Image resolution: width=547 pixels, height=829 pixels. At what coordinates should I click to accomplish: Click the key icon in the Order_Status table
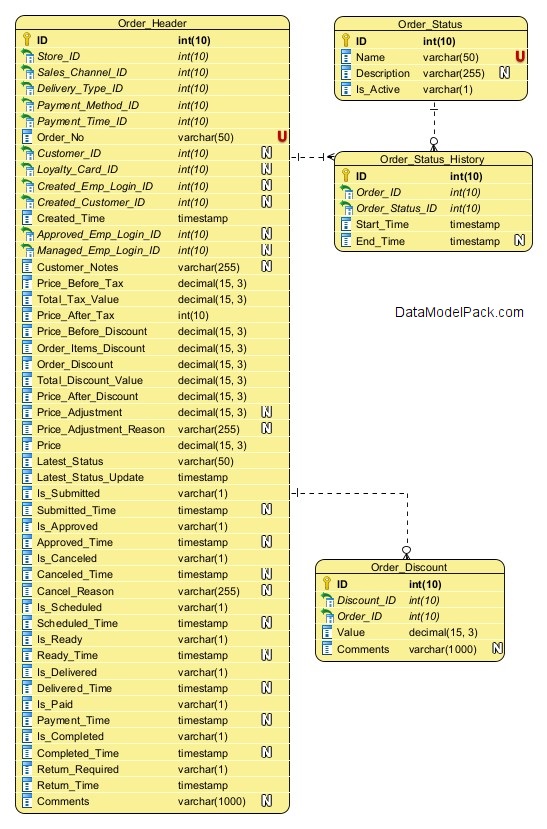(x=346, y=40)
